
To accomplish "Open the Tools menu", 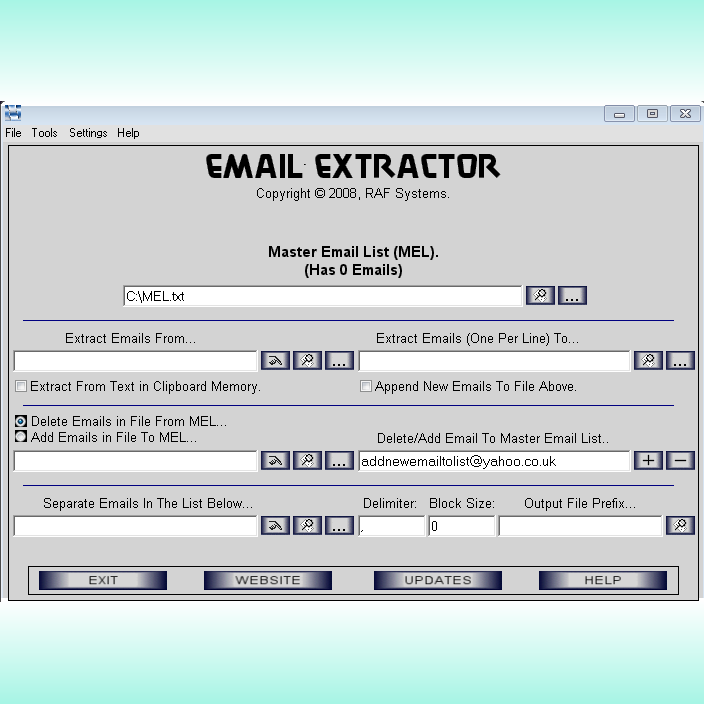I will point(44,133).
